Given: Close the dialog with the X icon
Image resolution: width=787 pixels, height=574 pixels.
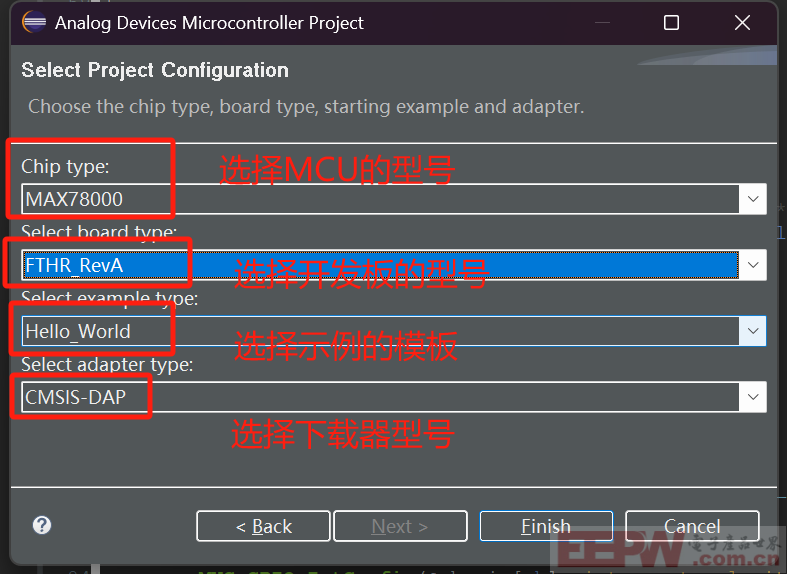Looking at the screenshot, I should click(x=742, y=23).
